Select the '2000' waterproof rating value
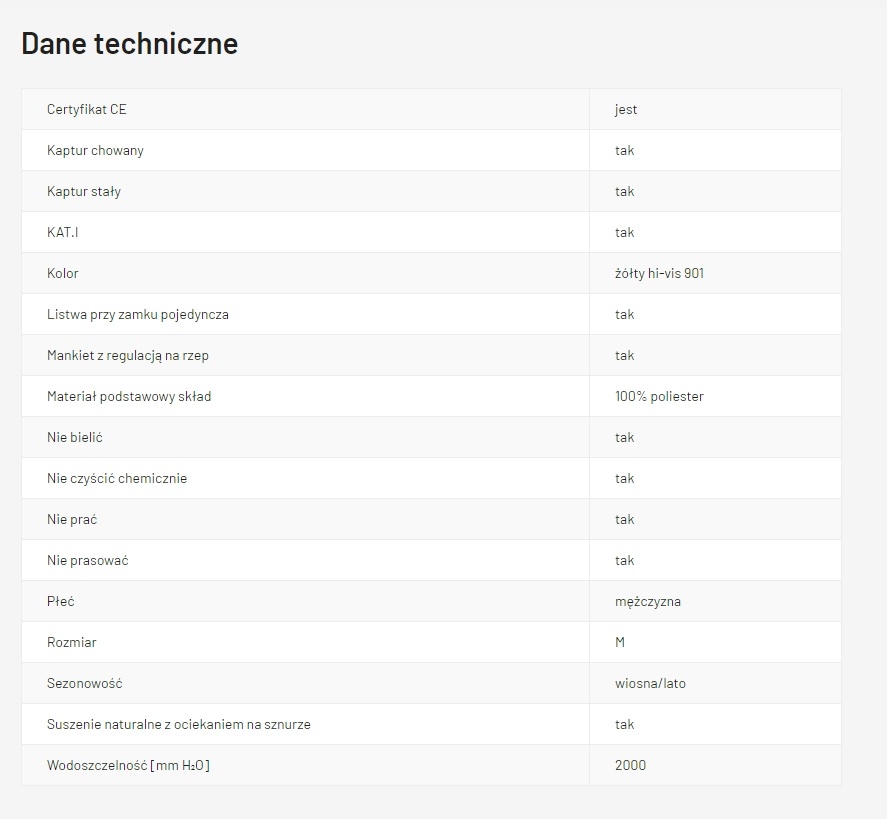Image resolution: width=887 pixels, height=819 pixels. click(630, 765)
